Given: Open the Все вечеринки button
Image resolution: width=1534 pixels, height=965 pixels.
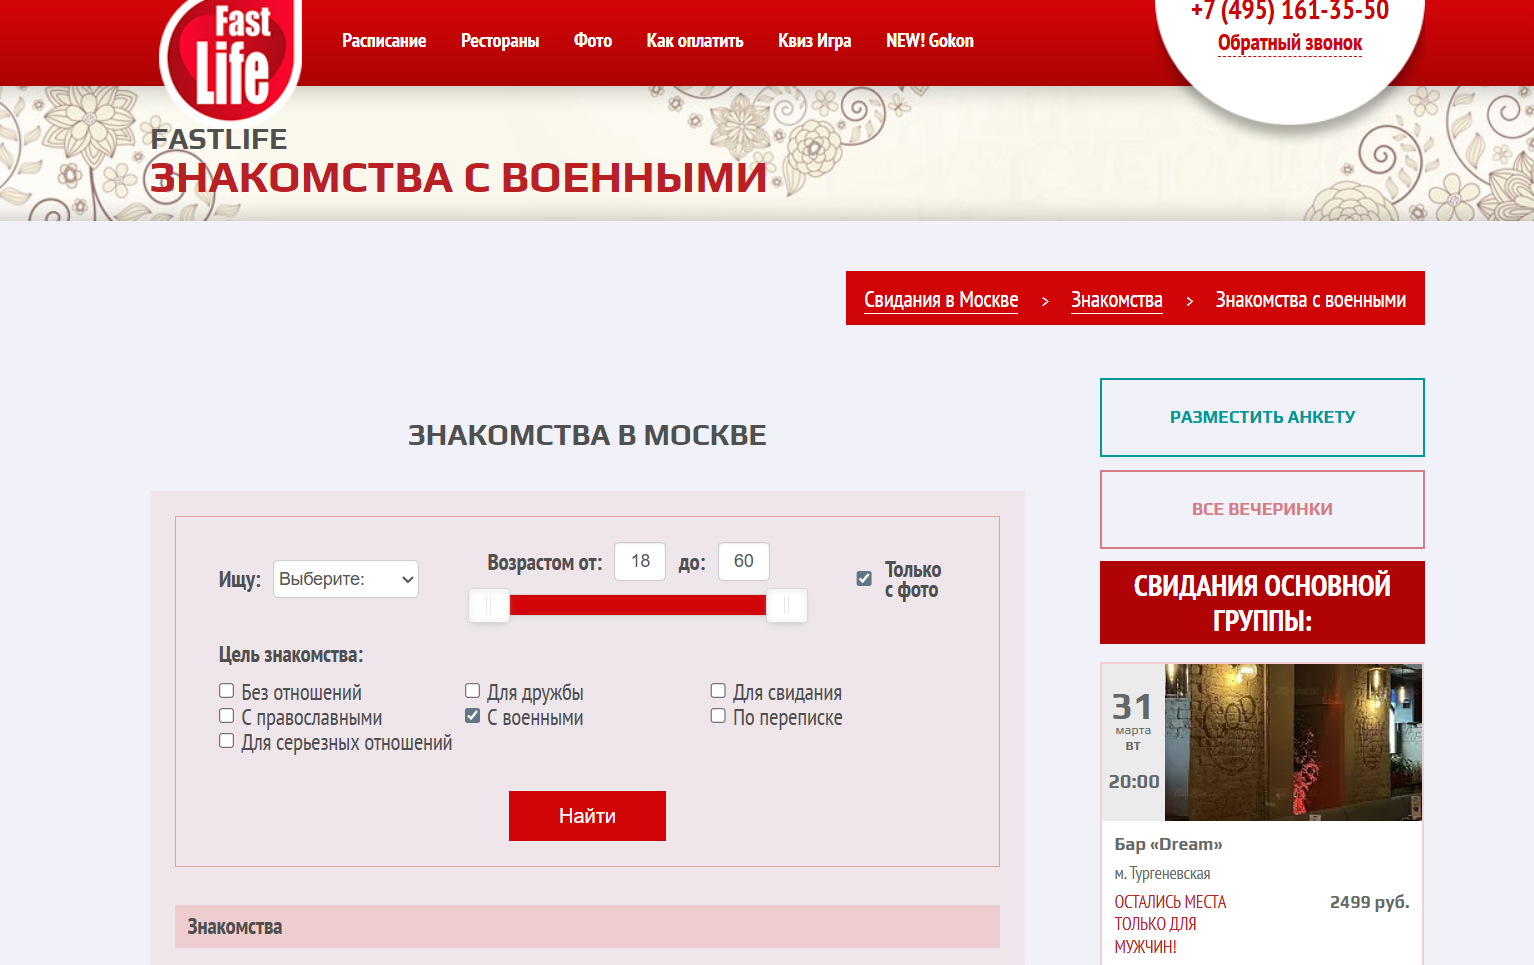Looking at the screenshot, I should click(1262, 509).
